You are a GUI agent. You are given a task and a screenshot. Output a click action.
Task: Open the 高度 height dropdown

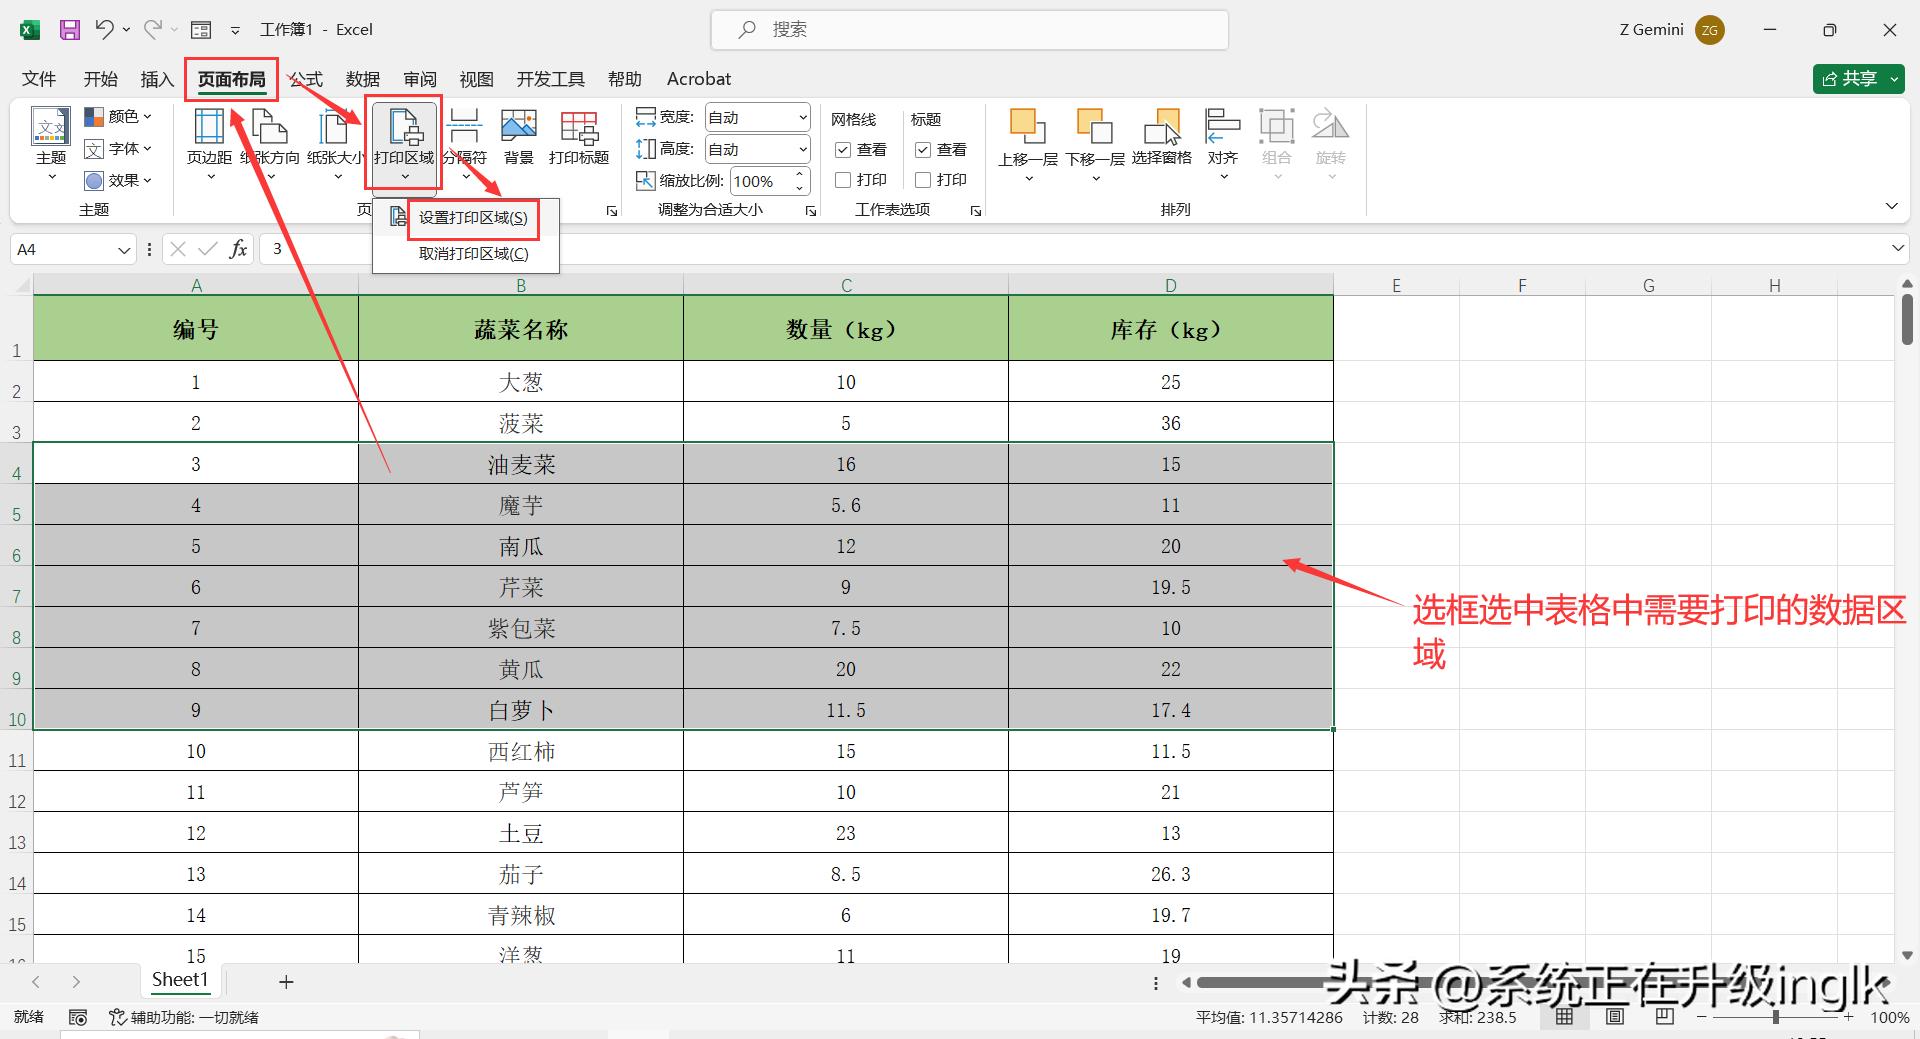(802, 150)
